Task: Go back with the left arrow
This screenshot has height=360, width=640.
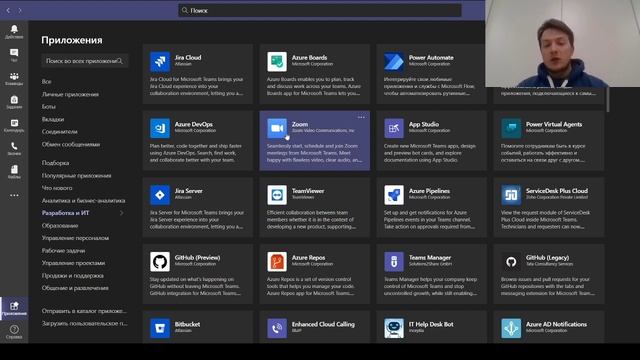Action: (8, 10)
